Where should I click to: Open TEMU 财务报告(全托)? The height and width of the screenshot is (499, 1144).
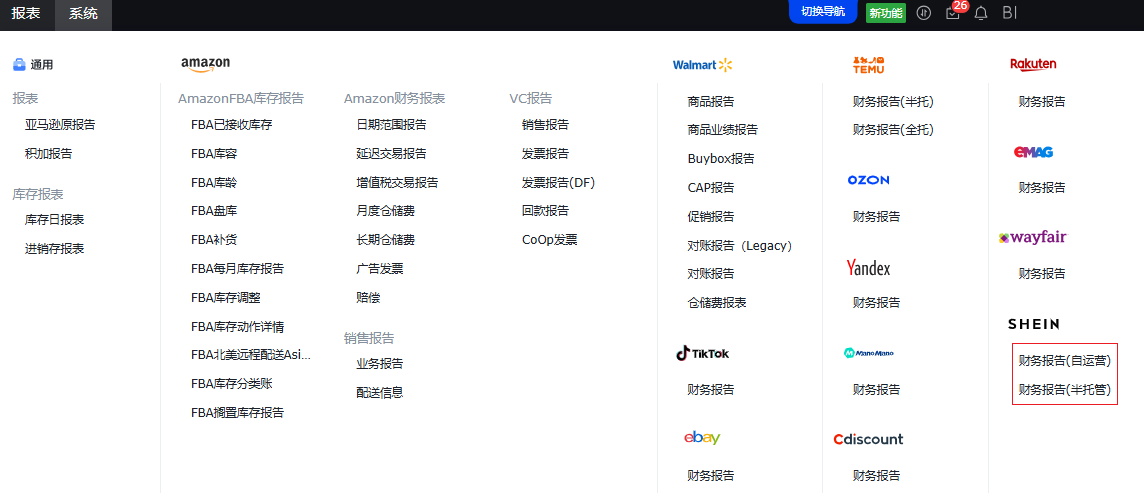pos(893,130)
